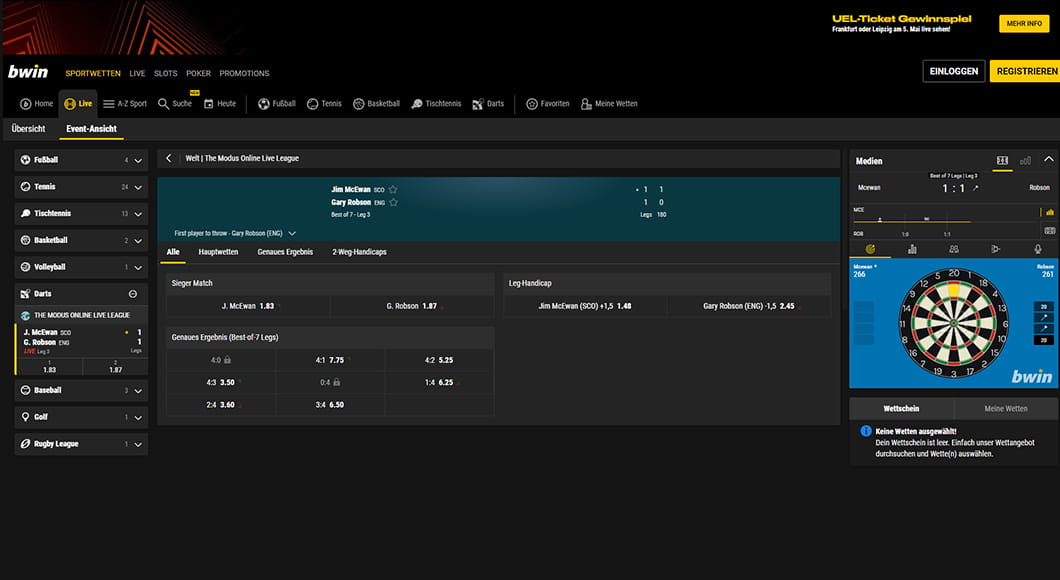This screenshot has height=580, width=1060.
Task: Go to Tennis via top nav icon
Action: tap(312, 104)
